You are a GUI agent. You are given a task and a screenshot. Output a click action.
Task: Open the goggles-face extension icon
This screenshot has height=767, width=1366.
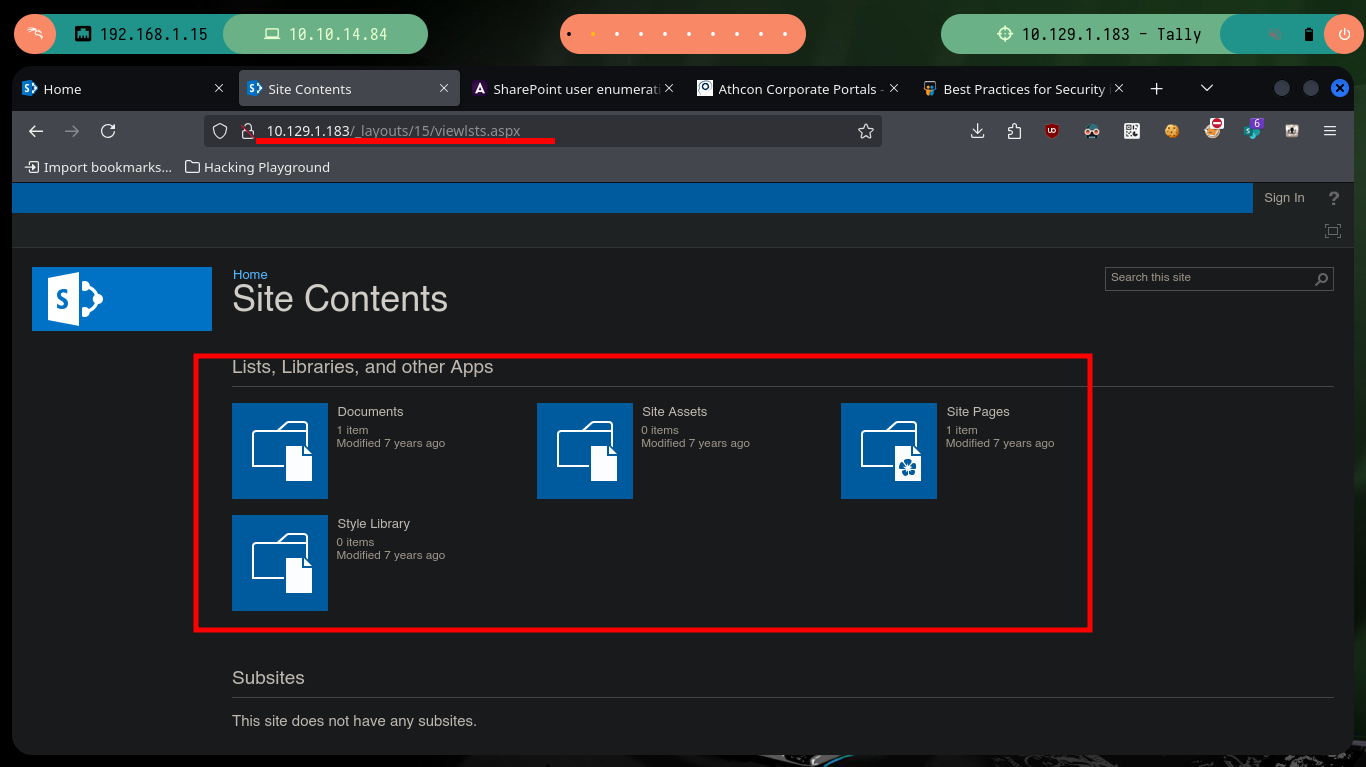[x=1092, y=131]
